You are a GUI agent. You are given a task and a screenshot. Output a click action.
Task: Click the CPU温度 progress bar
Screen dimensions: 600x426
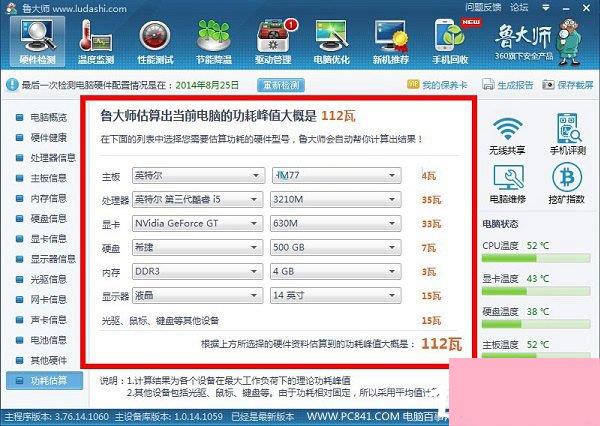[x=536, y=258]
